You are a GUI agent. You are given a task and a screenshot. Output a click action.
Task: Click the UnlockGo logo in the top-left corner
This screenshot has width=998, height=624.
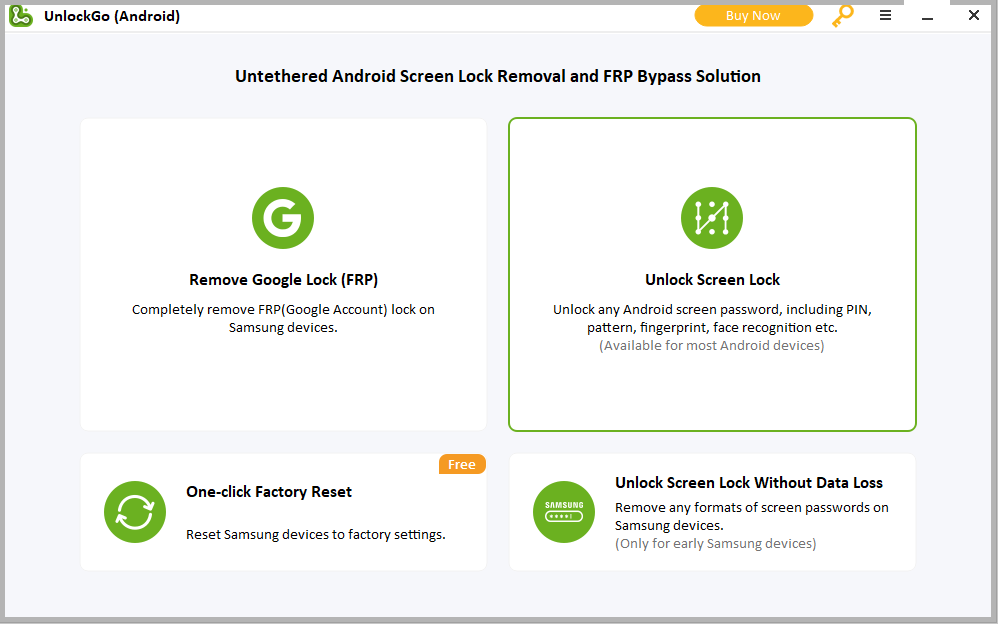(20, 15)
